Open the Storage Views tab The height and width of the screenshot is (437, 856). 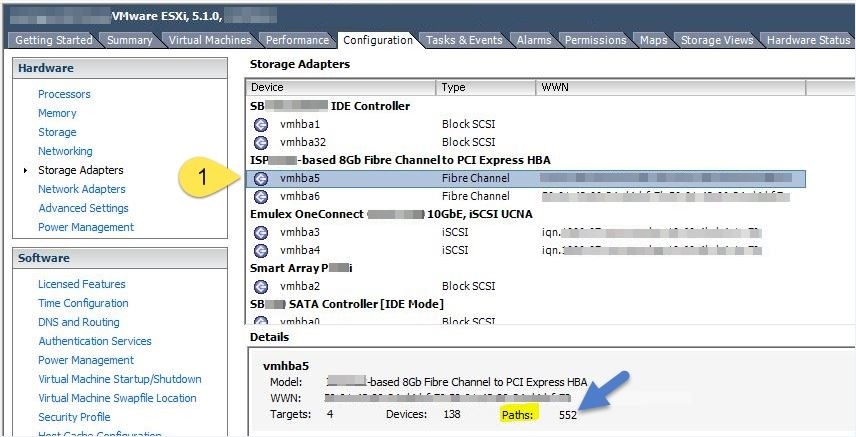pyautogui.click(x=717, y=40)
